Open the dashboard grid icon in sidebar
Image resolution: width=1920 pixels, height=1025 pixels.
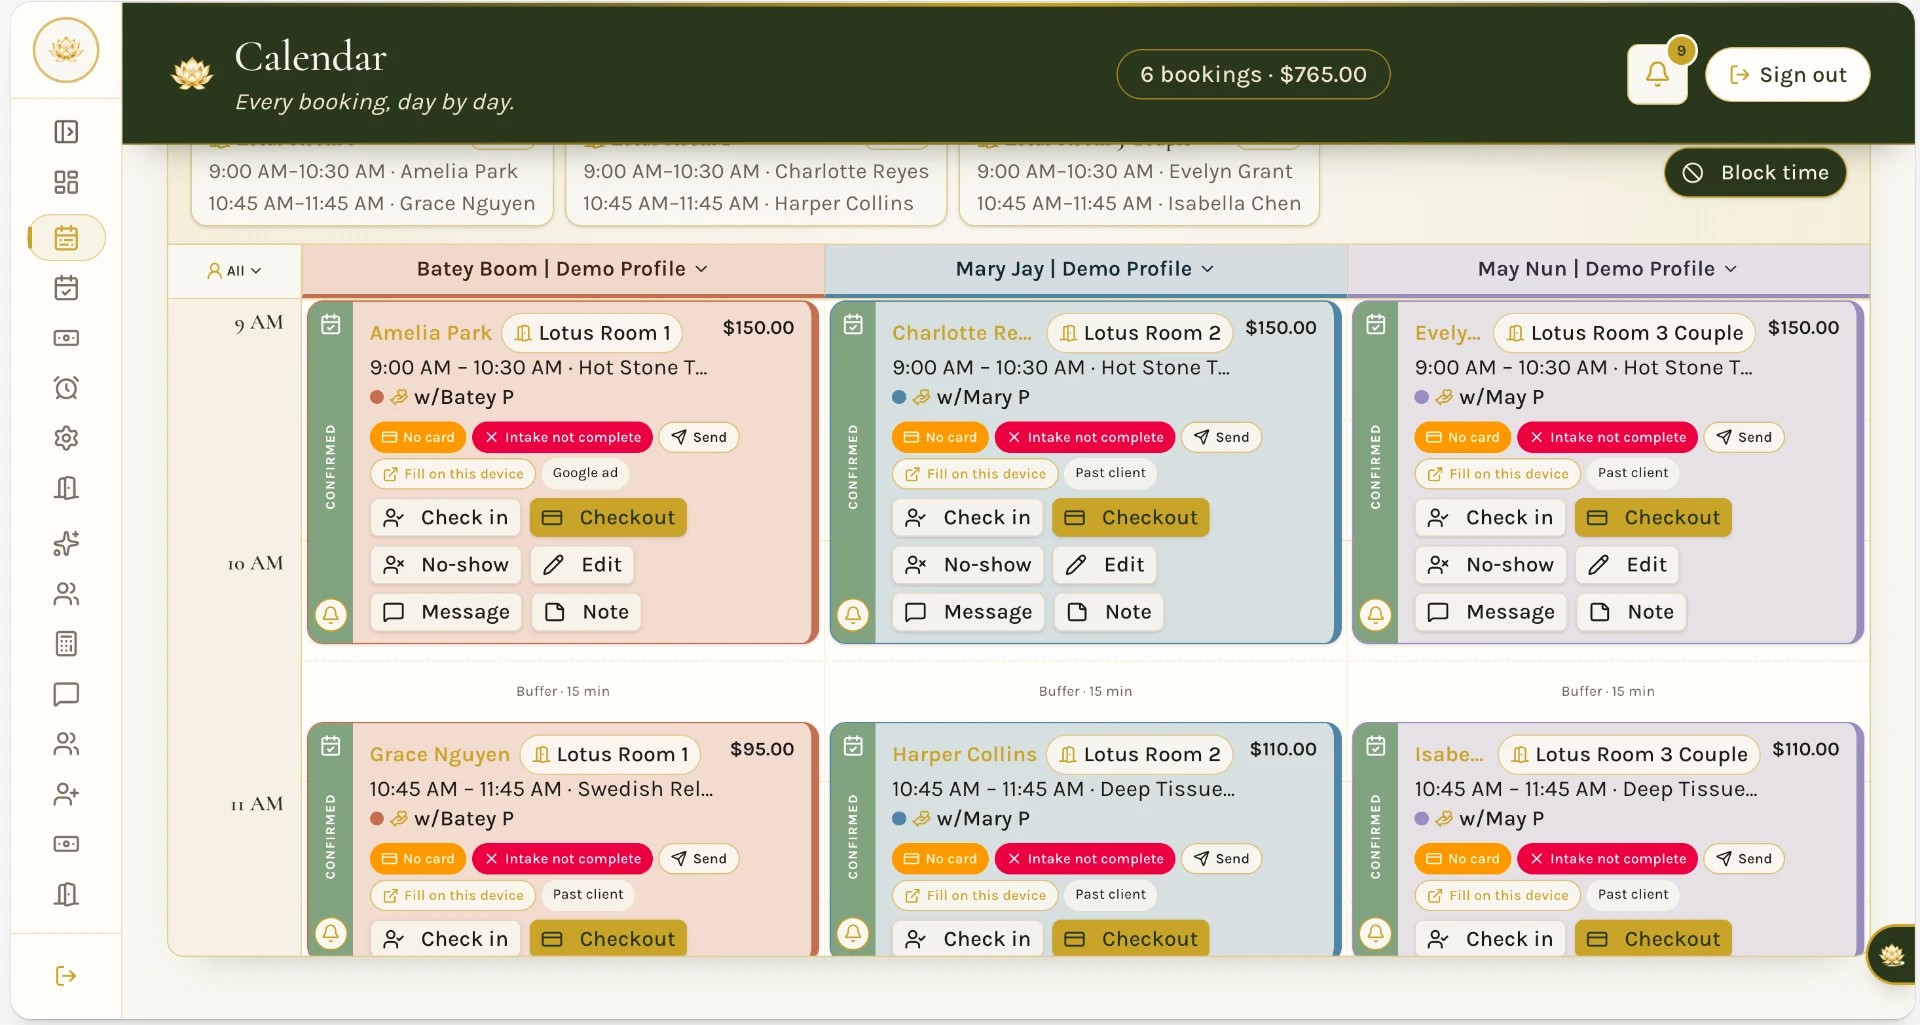tap(66, 182)
